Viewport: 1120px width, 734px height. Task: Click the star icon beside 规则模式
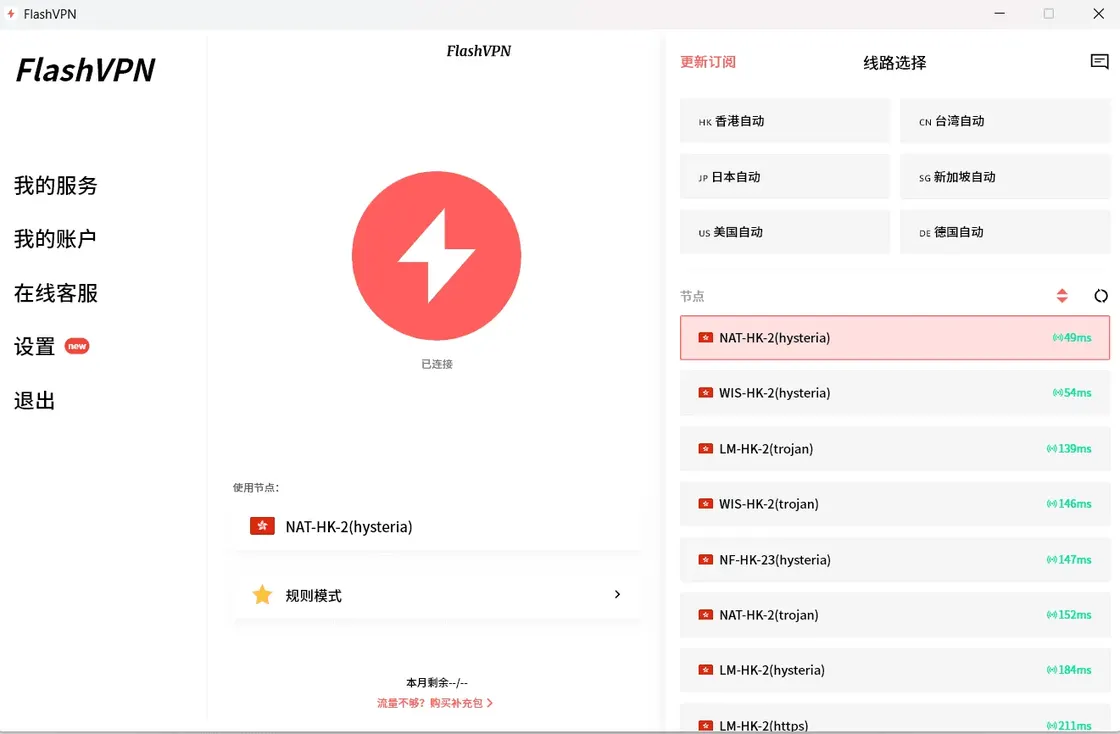coord(262,595)
